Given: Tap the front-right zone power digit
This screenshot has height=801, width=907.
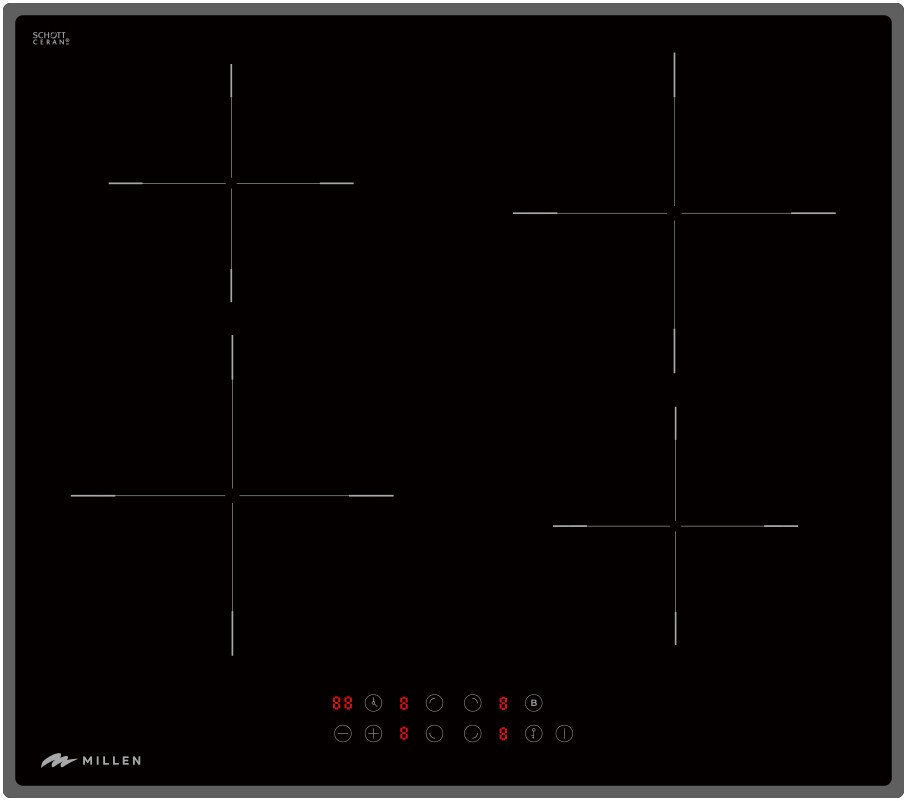Looking at the screenshot, I should point(503,733).
